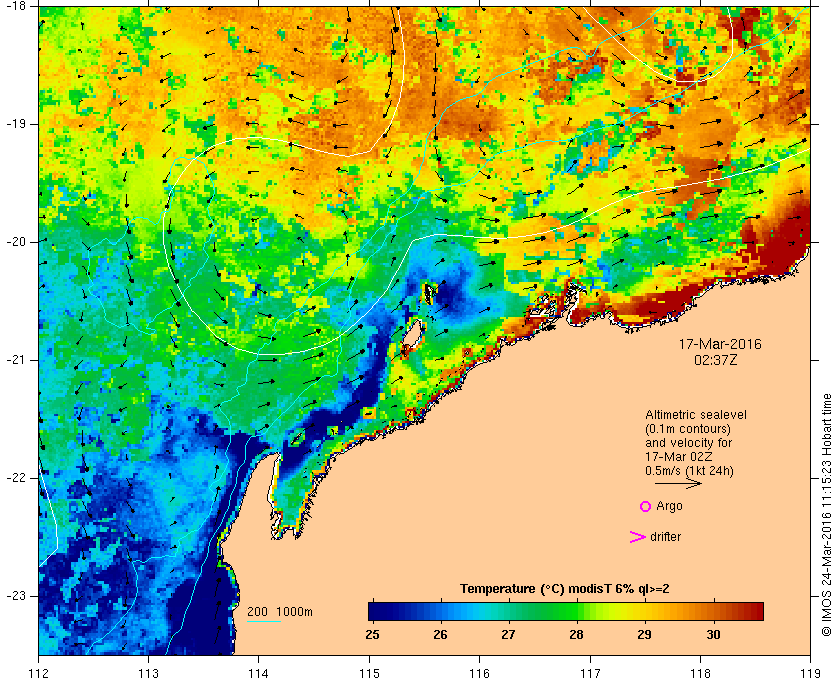Click latitude axis label -21
The width and height of the screenshot is (840, 680).
point(15,360)
